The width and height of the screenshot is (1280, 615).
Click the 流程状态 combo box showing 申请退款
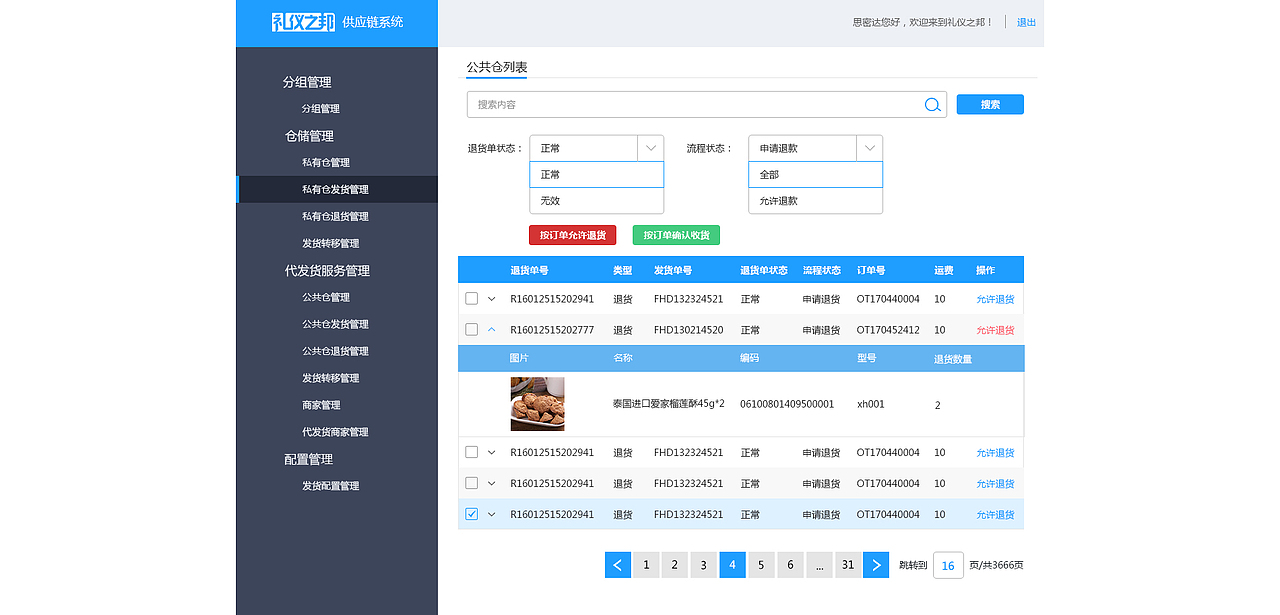point(815,148)
